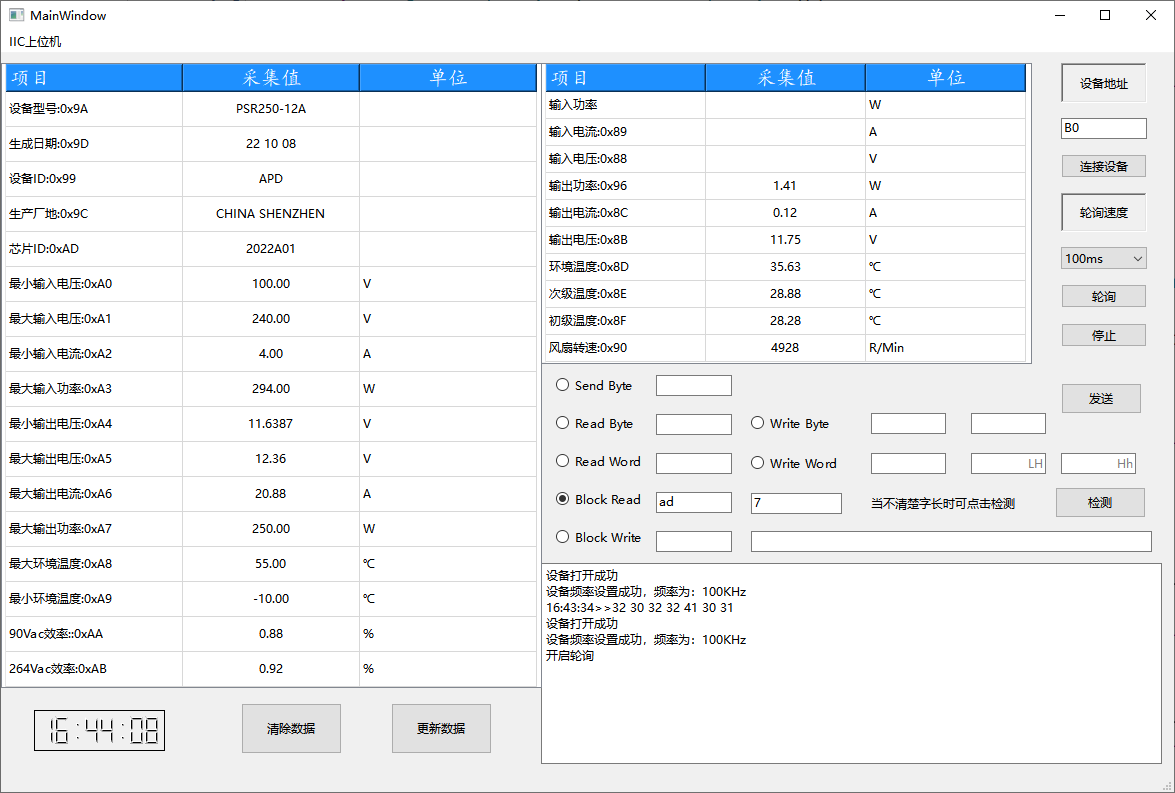The width and height of the screenshot is (1175, 793).
Task: Click the MainWindow application icon in title bar
Action: coord(15,15)
